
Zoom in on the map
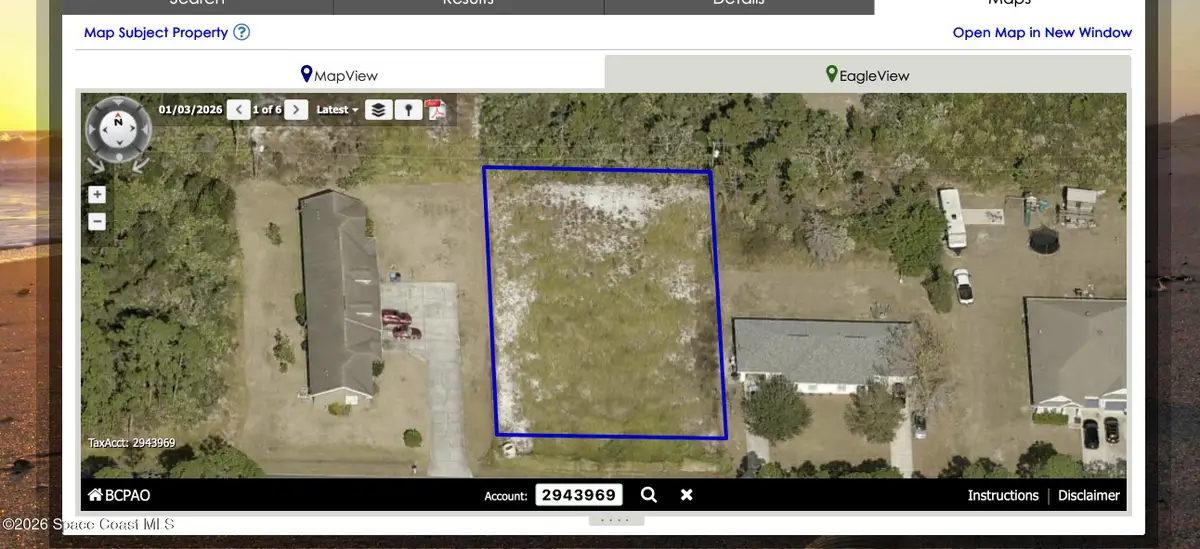[97, 194]
